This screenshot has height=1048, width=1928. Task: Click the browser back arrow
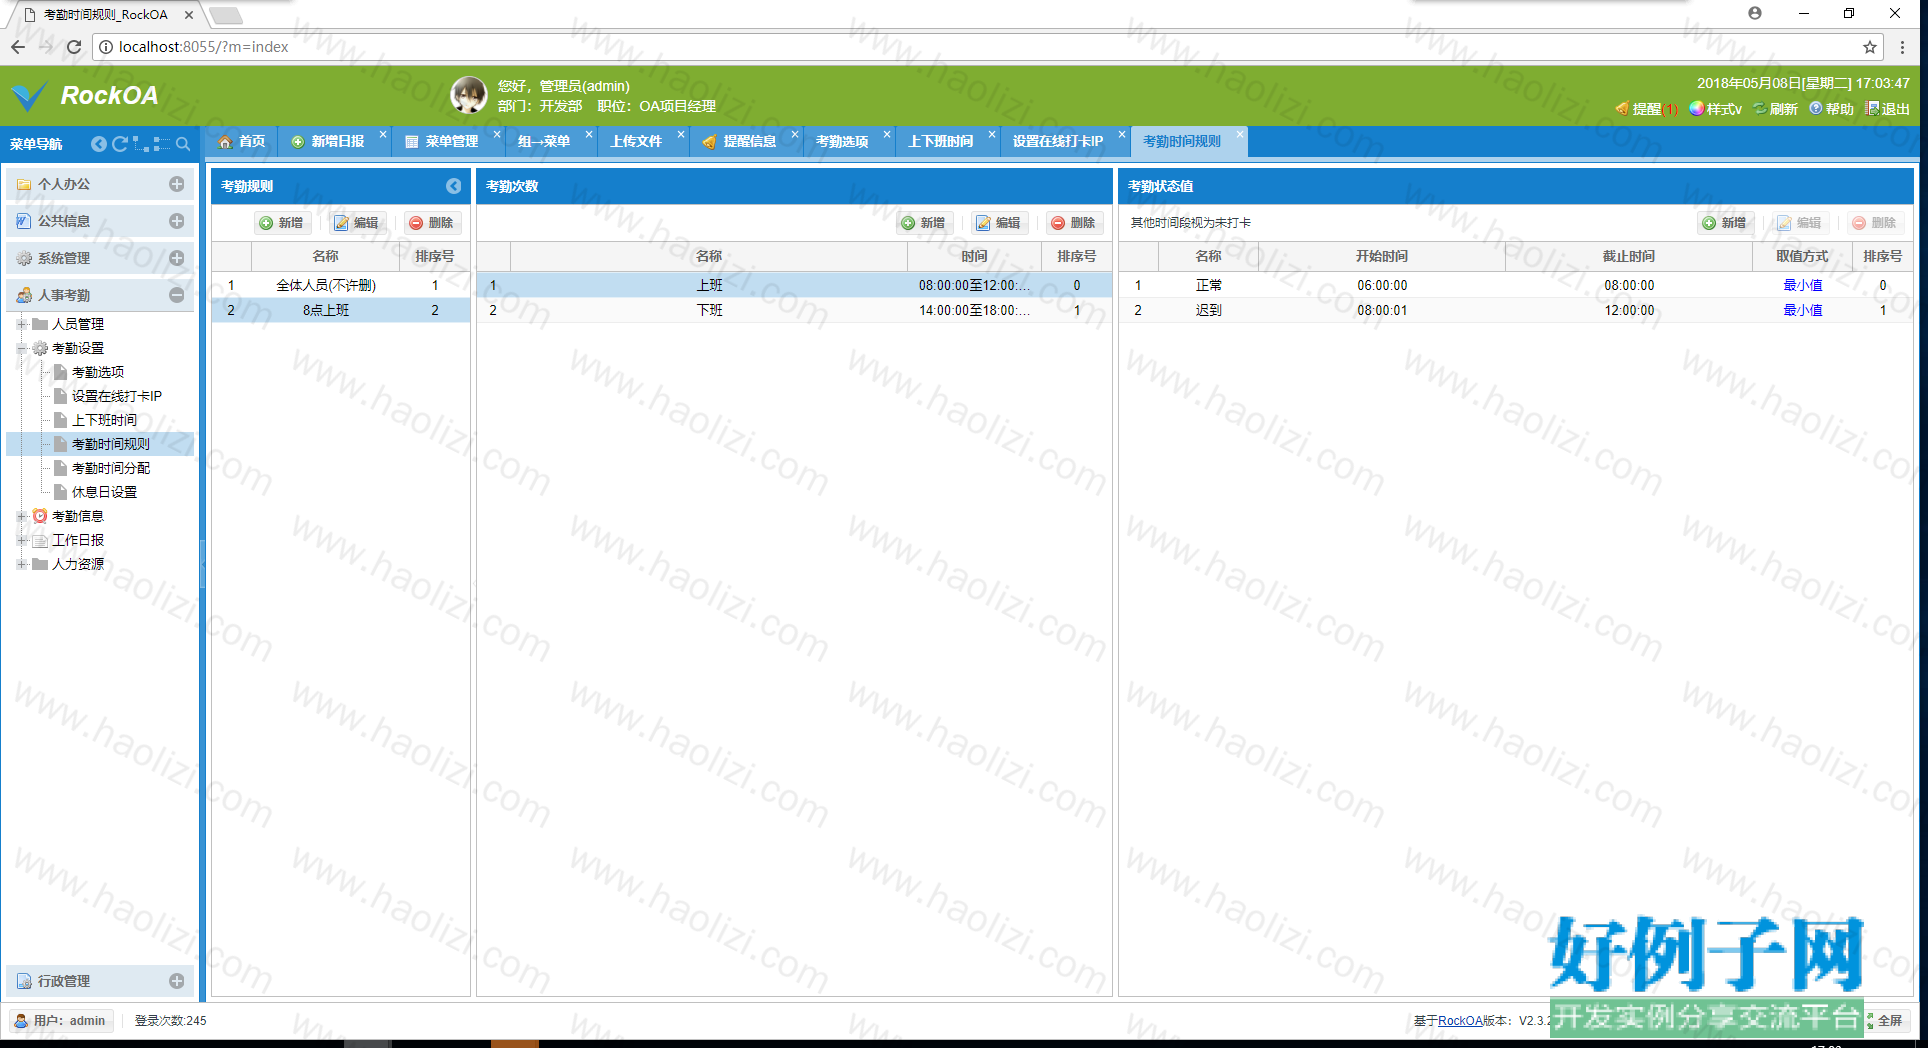click(18, 46)
